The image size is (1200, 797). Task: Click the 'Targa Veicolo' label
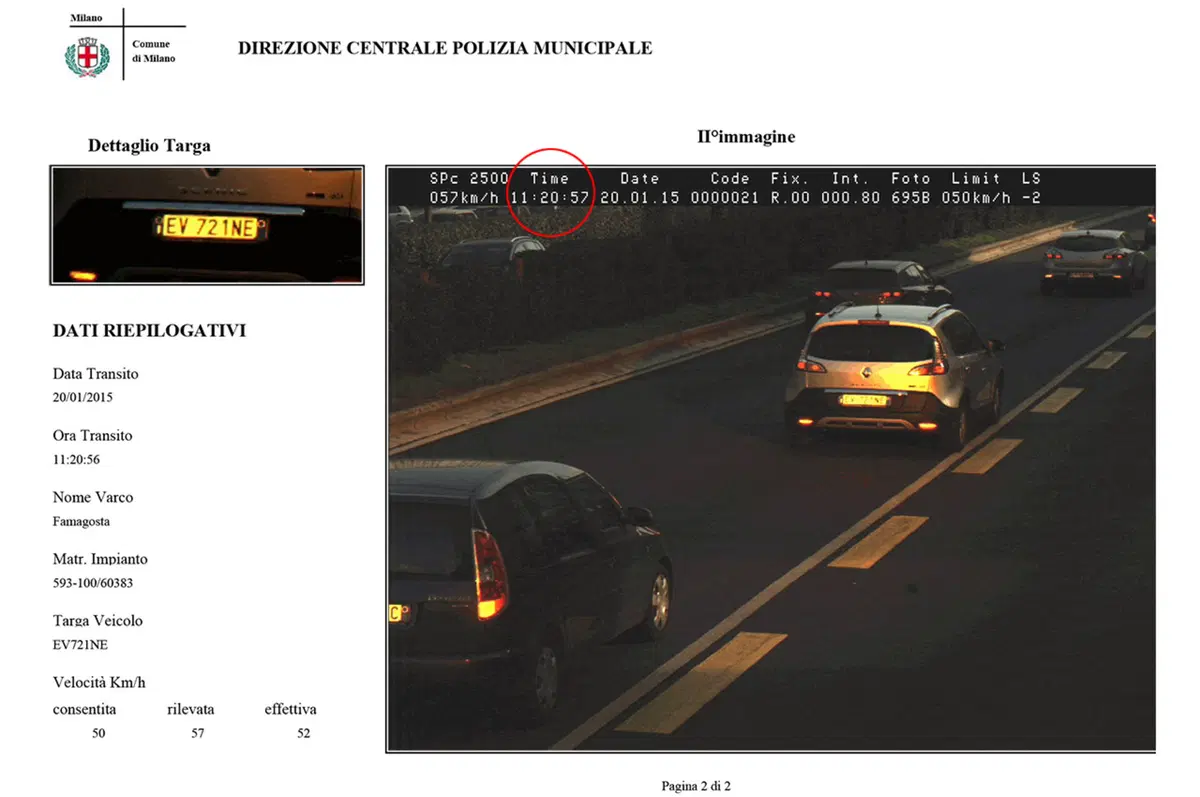click(98, 621)
